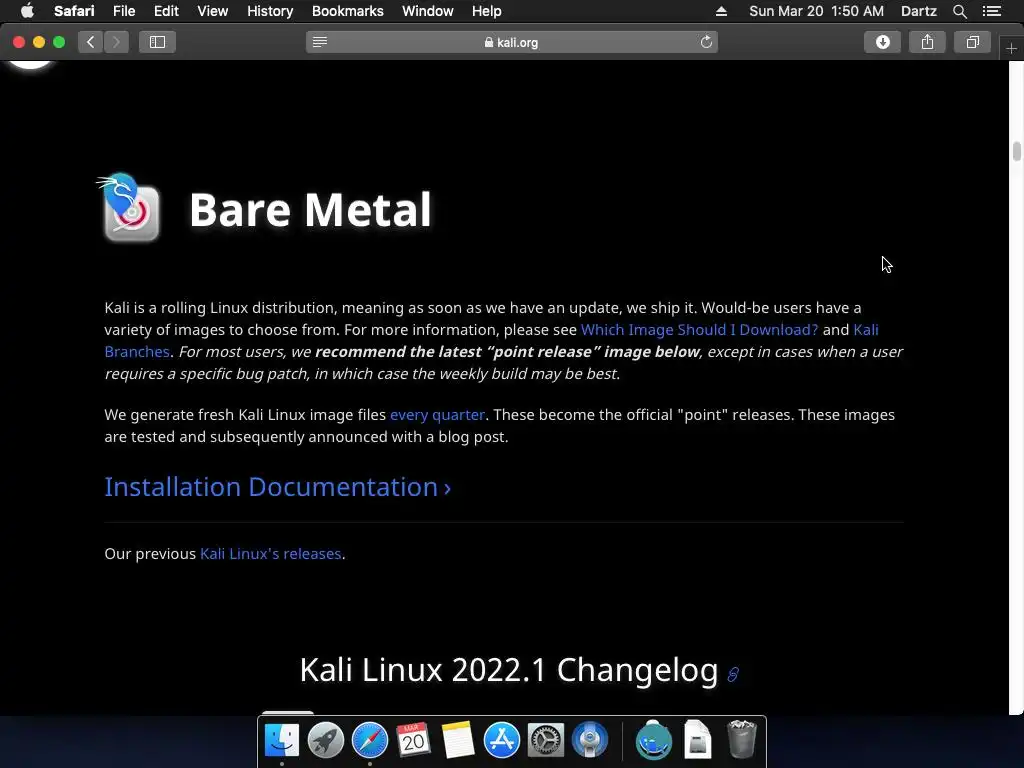1024x768 pixels.
Task: Go forward with Safari's forward arrow
Action: coord(116,42)
